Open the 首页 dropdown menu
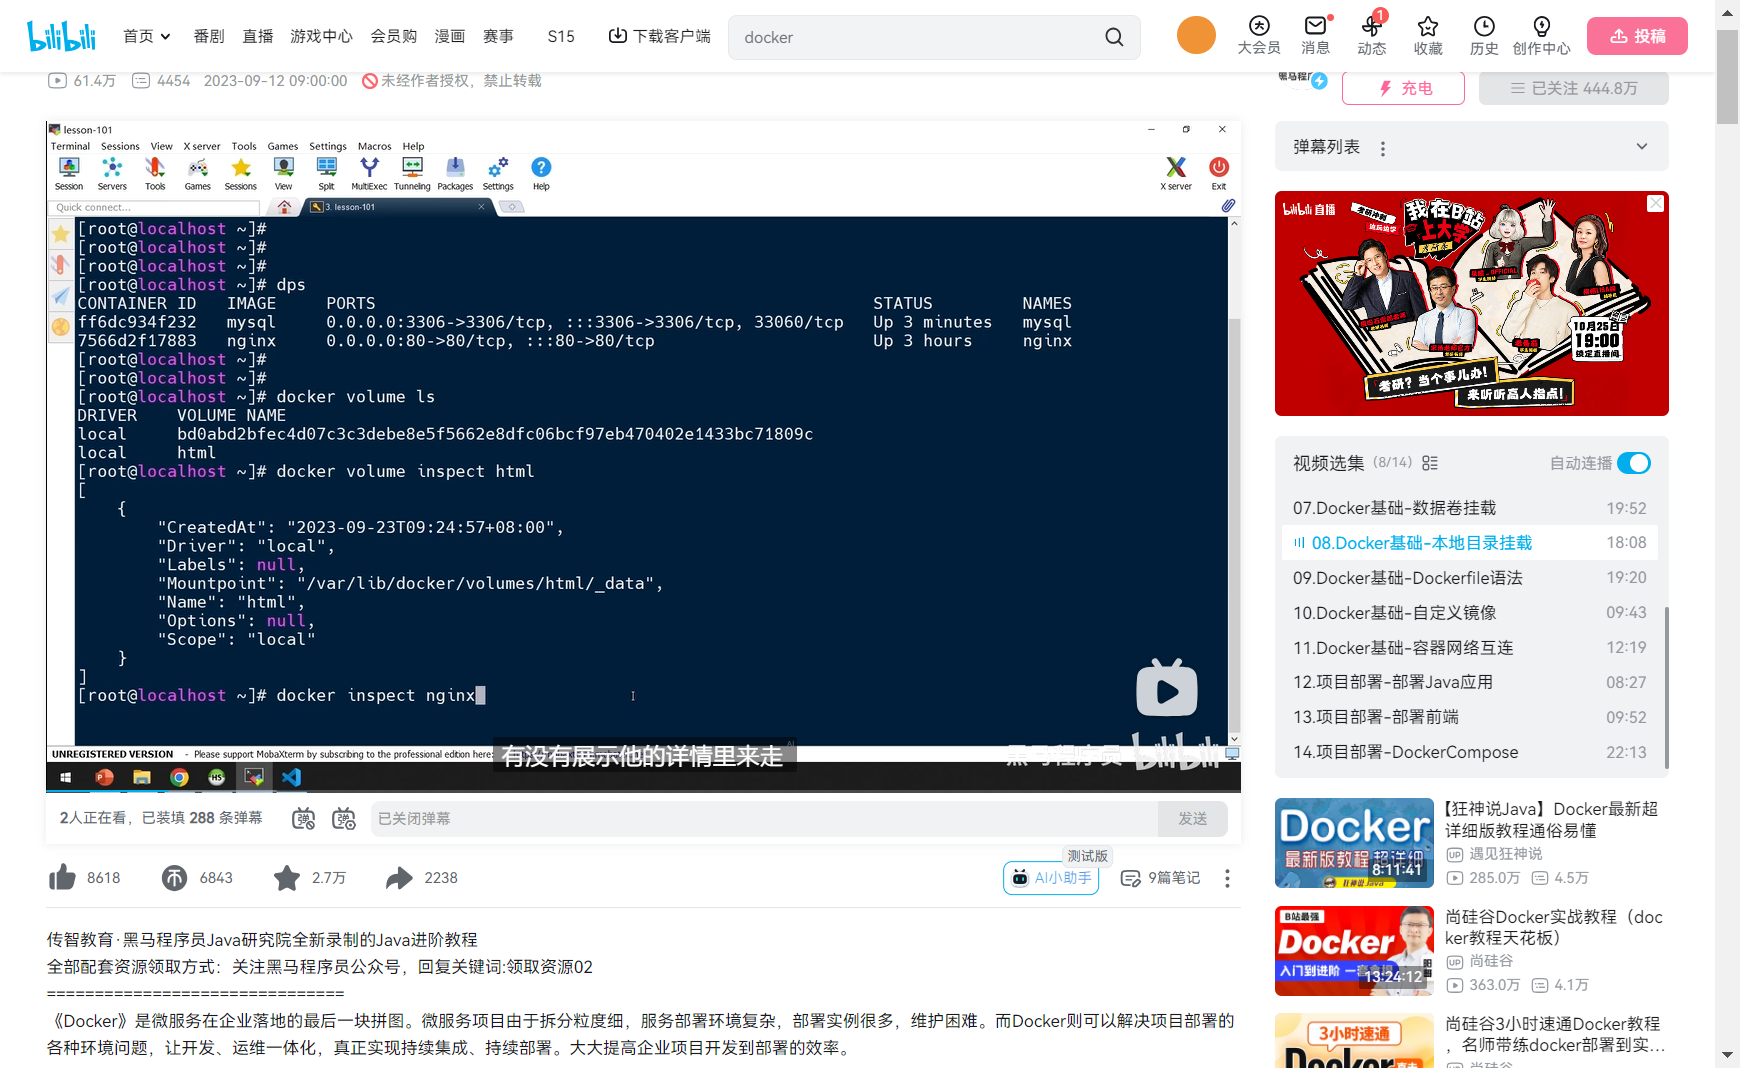 point(146,35)
